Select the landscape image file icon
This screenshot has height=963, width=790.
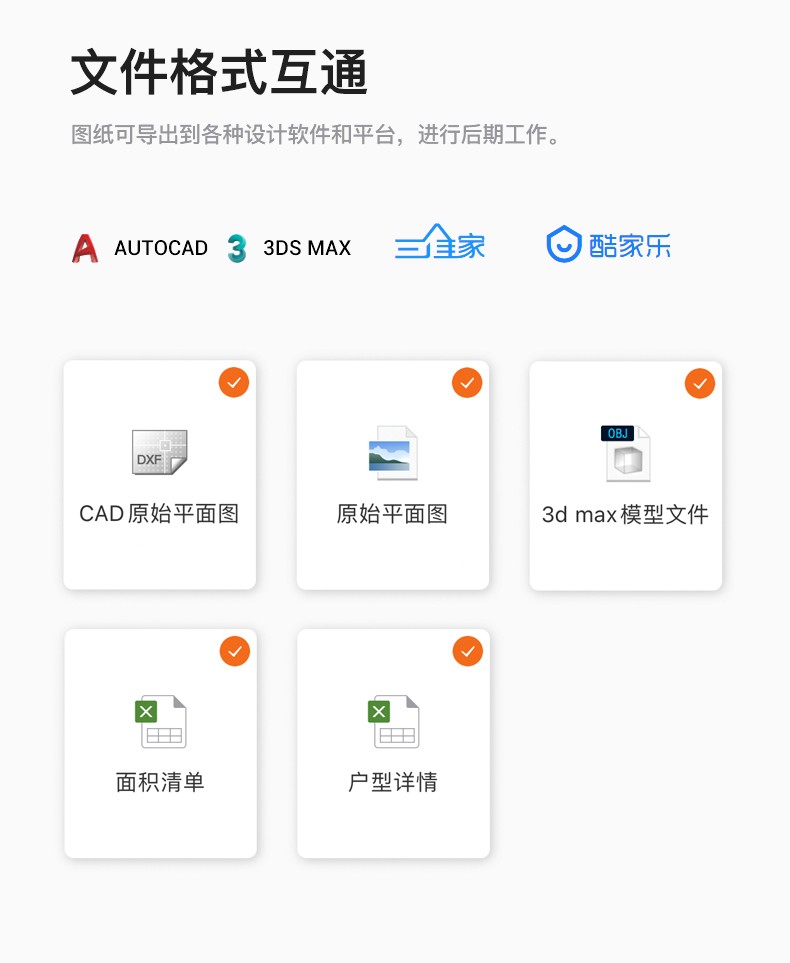pyautogui.click(x=392, y=453)
